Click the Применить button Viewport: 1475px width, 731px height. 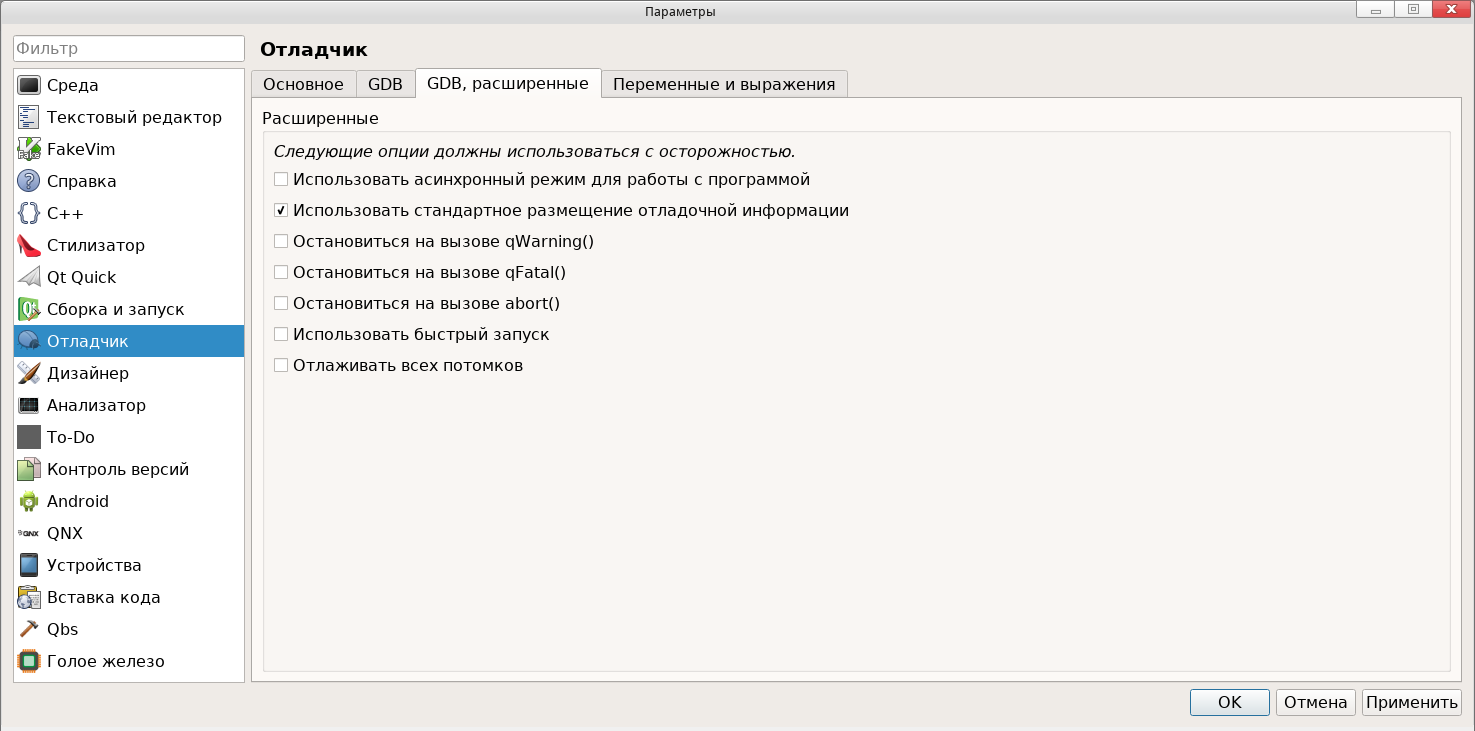click(1411, 702)
